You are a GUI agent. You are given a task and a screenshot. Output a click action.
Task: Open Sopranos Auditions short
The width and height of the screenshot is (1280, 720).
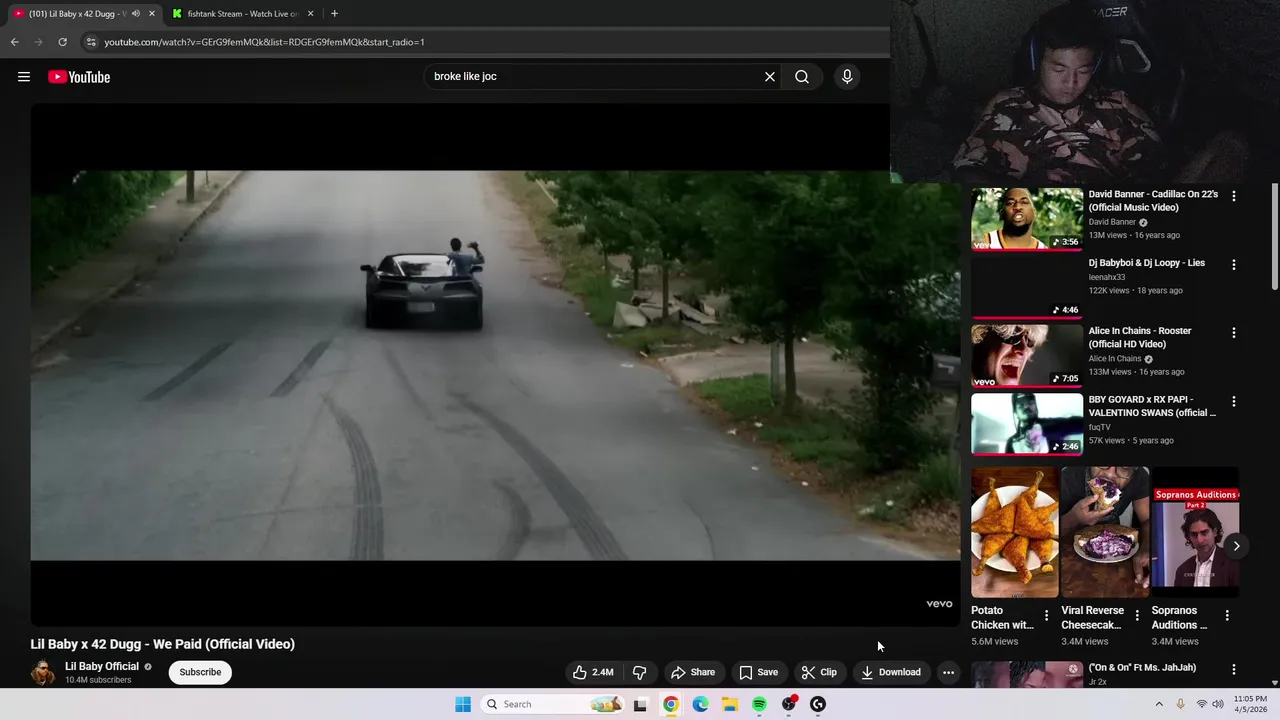[x=1195, y=532]
